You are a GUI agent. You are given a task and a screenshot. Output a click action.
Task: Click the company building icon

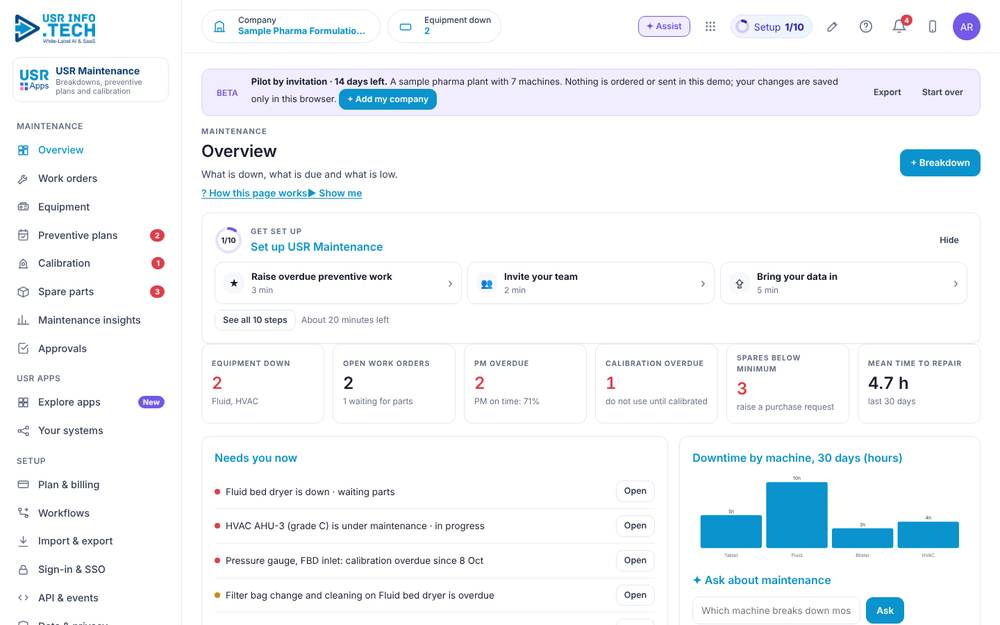(219, 26)
